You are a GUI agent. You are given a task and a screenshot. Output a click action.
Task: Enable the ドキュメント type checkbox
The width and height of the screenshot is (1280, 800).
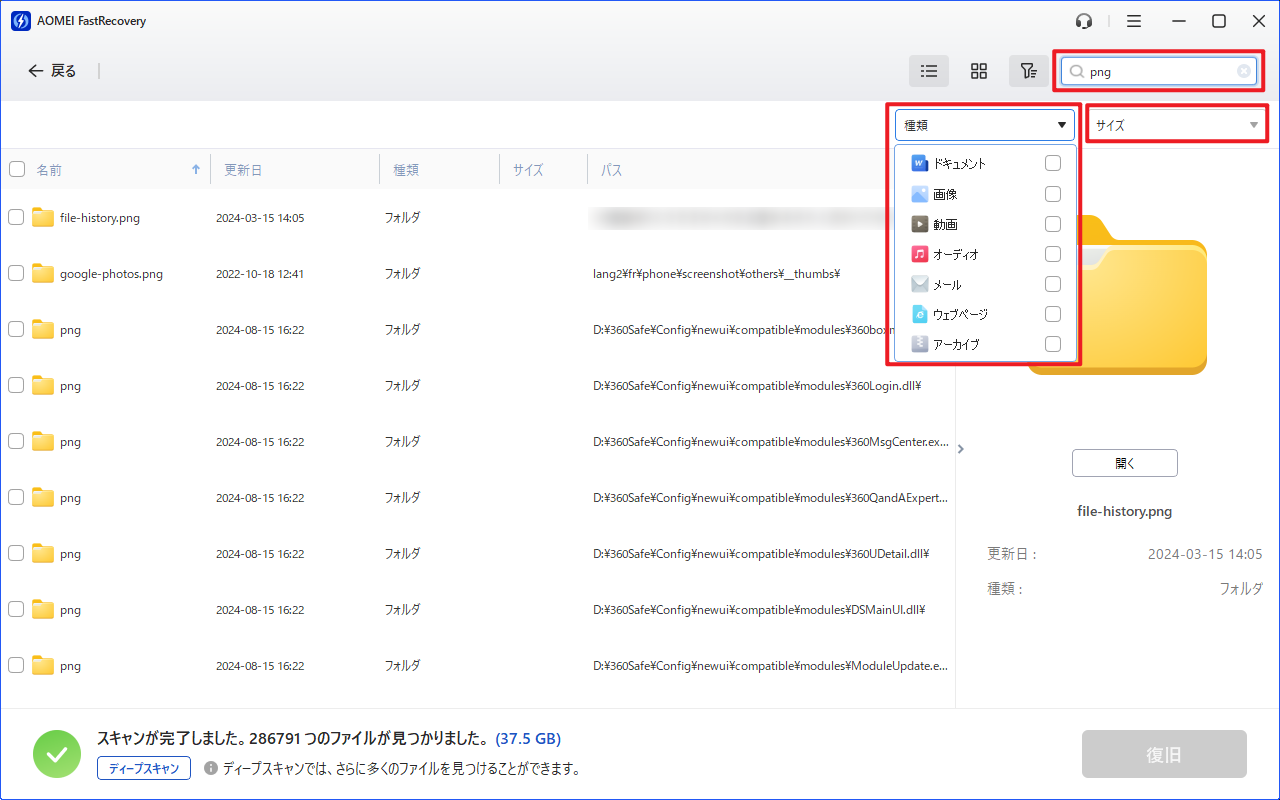pos(1052,164)
